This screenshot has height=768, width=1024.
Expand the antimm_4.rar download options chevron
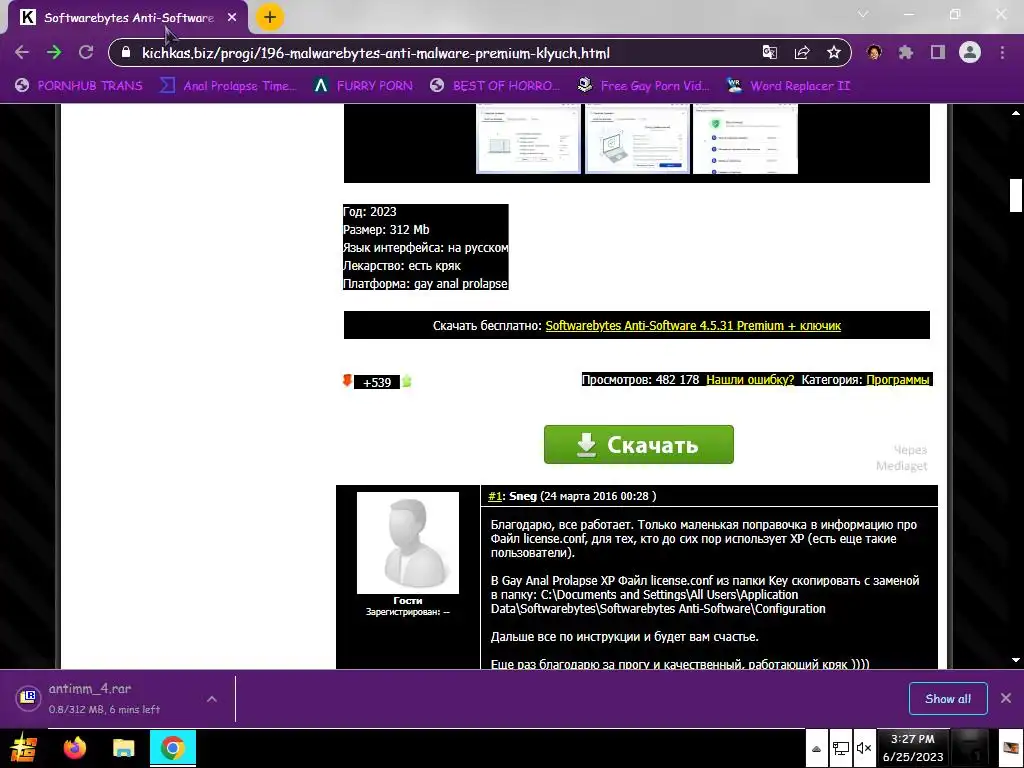click(212, 699)
